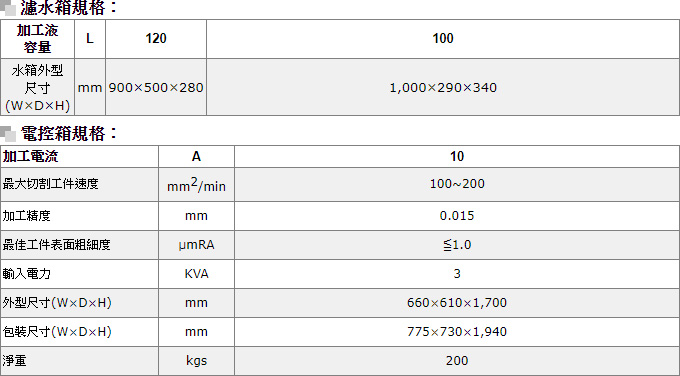Click the 電控箱規格 heading bullet icon

pyautogui.click(x=8, y=134)
